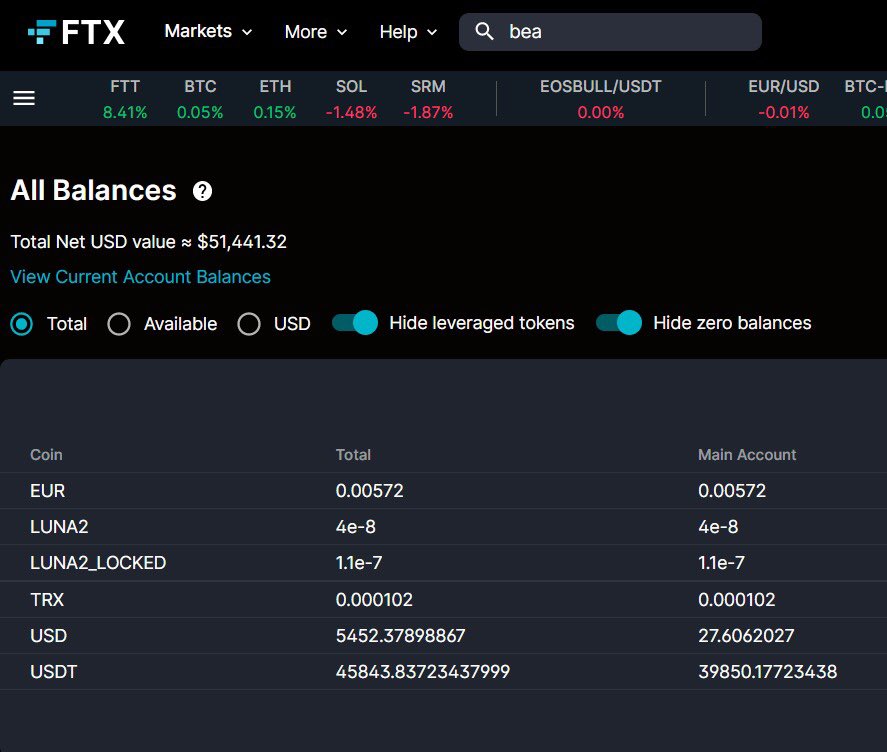Click the FTX logo
The height and width of the screenshot is (752, 887).
[76, 32]
